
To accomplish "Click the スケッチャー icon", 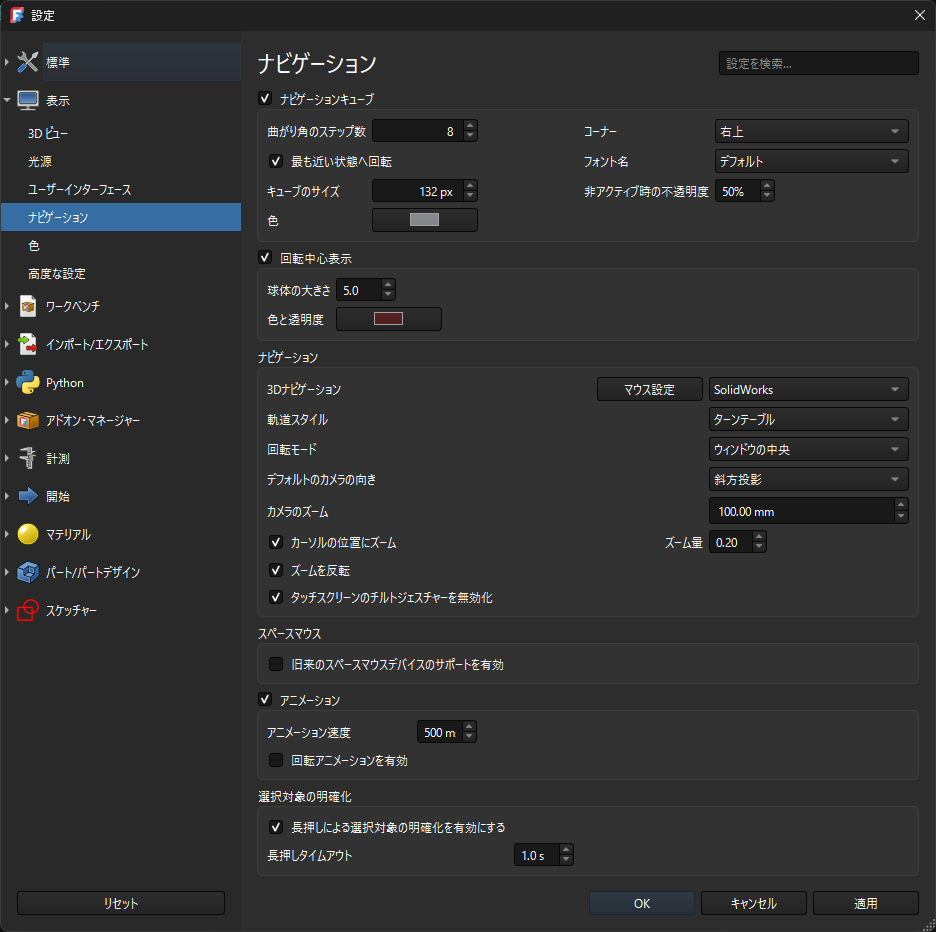I will tap(27, 610).
